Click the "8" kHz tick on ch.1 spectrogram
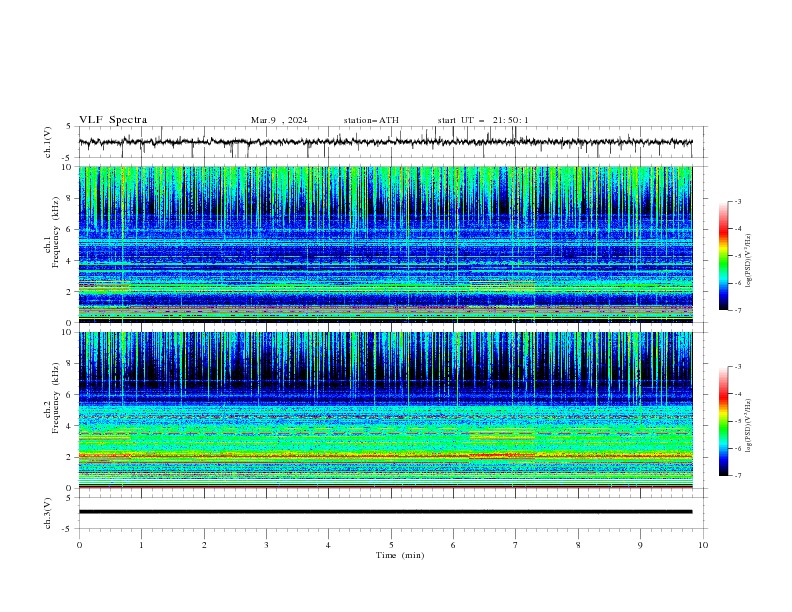Viewport: 792px width, 612px height. point(71,198)
